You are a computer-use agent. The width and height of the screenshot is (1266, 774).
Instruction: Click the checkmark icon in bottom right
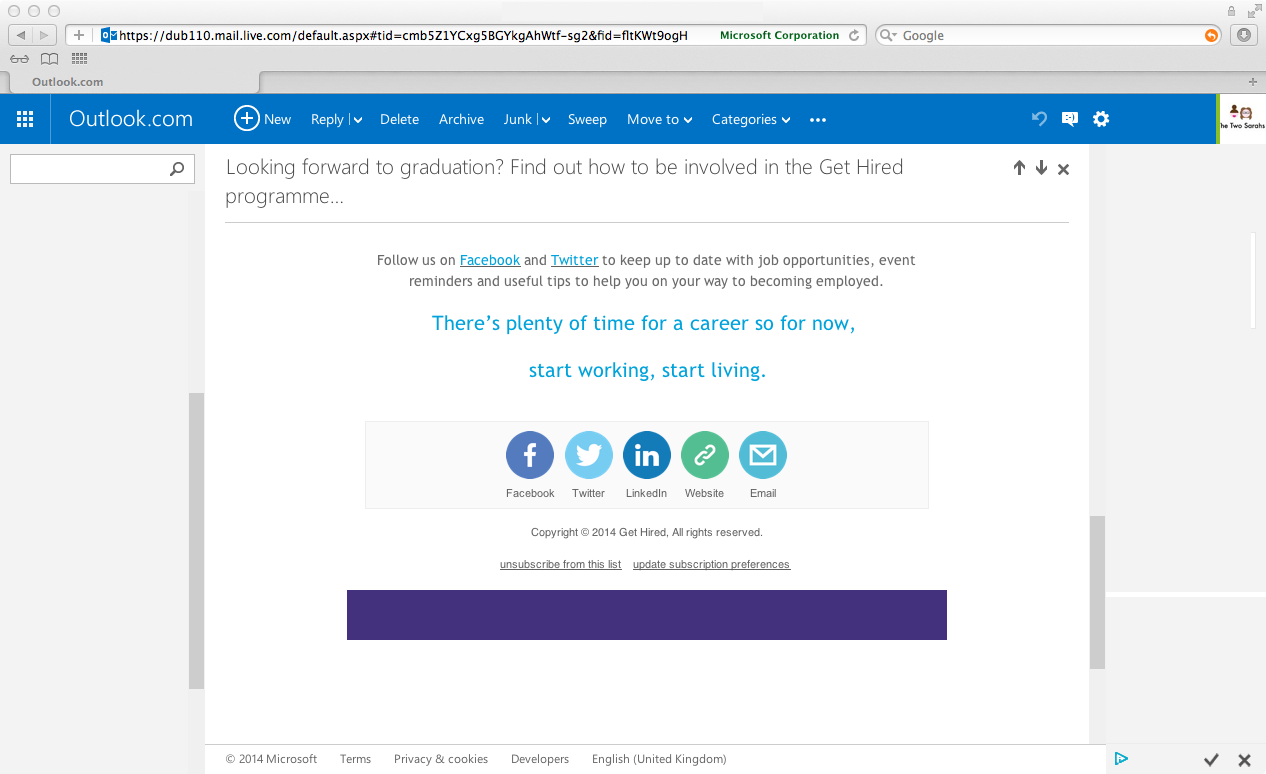(x=1211, y=760)
